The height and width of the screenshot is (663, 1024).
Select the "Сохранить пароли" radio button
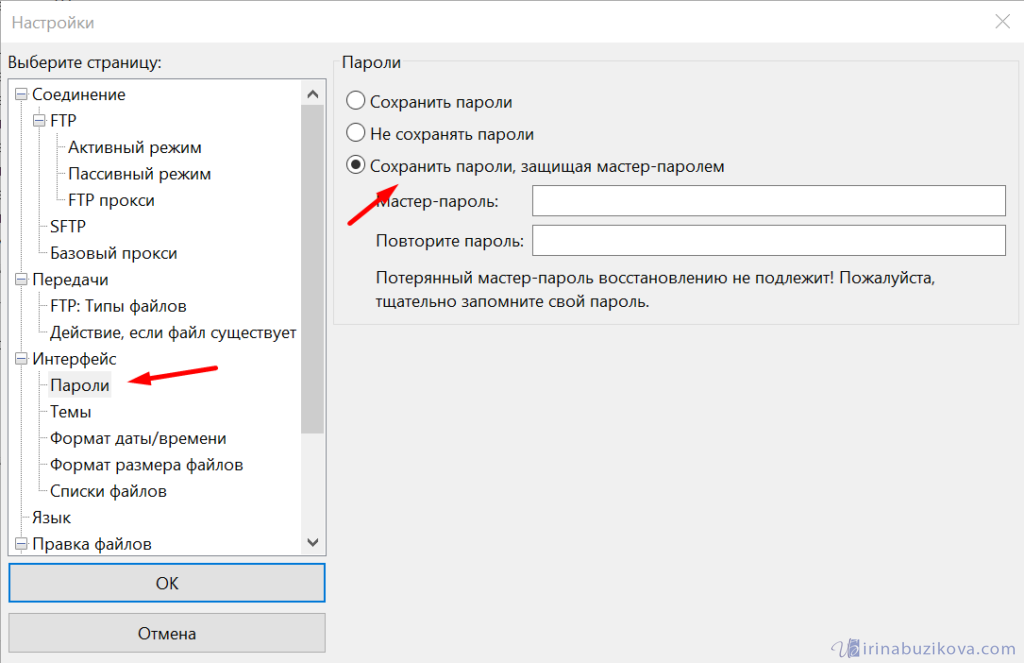(355, 101)
